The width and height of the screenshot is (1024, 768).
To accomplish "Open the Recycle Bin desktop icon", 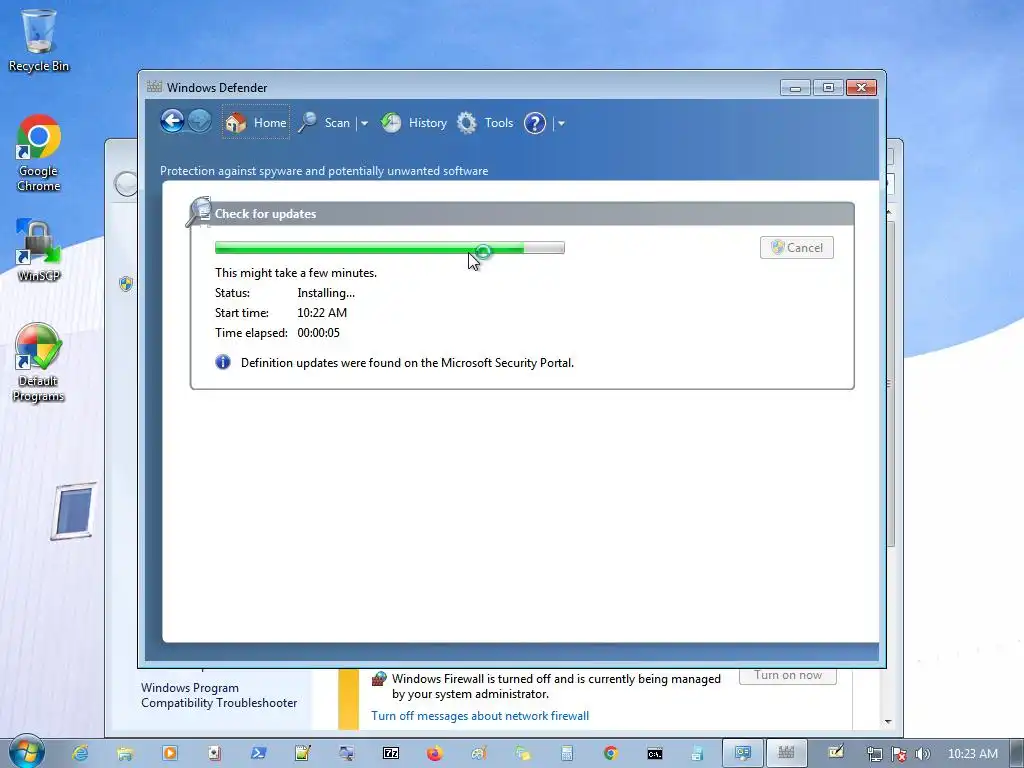I will point(39,40).
